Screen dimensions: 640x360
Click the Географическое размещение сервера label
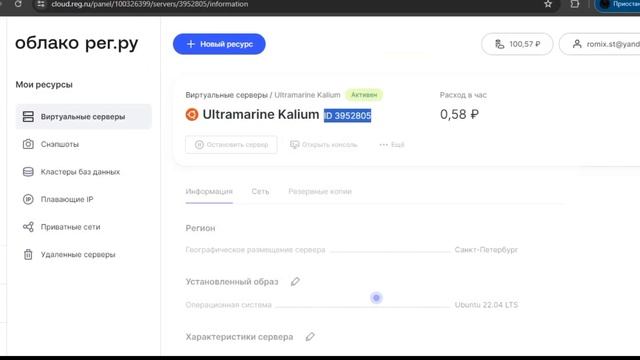click(x=256, y=249)
